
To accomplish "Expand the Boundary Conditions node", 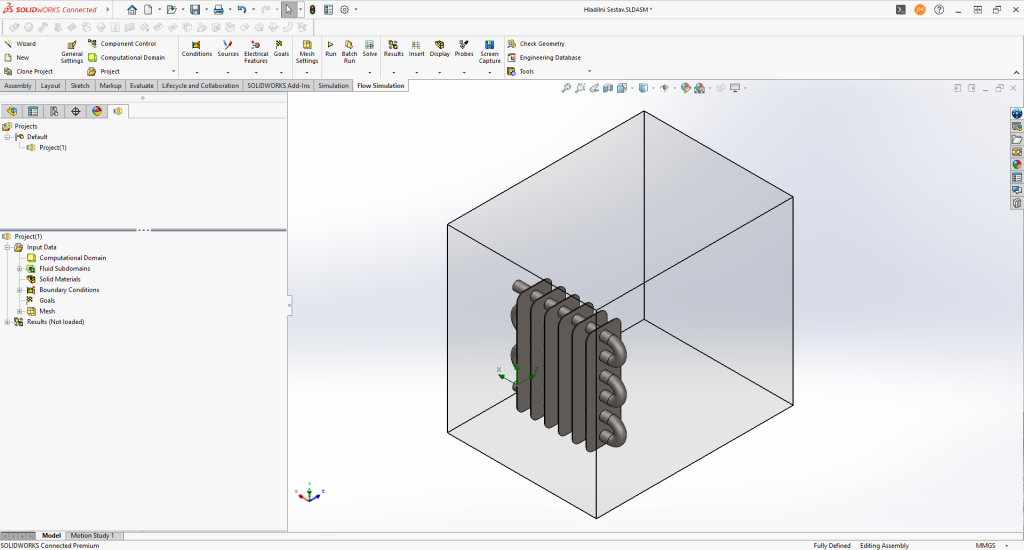I will click(20, 290).
